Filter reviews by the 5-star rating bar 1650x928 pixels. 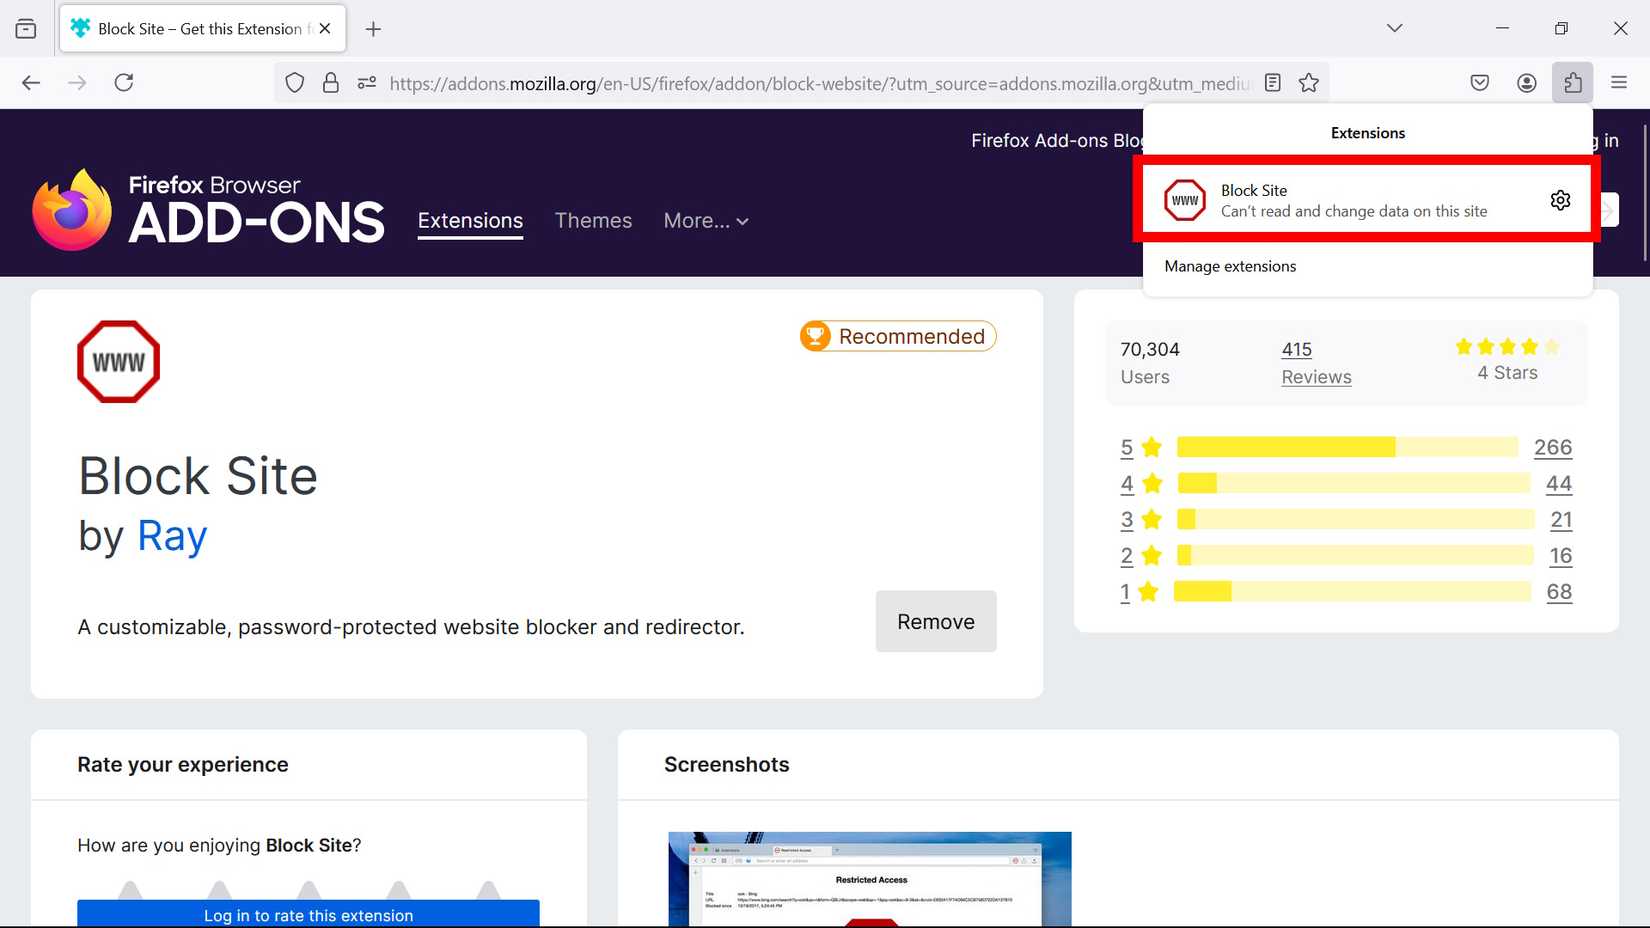pyautogui.click(x=1346, y=447)
